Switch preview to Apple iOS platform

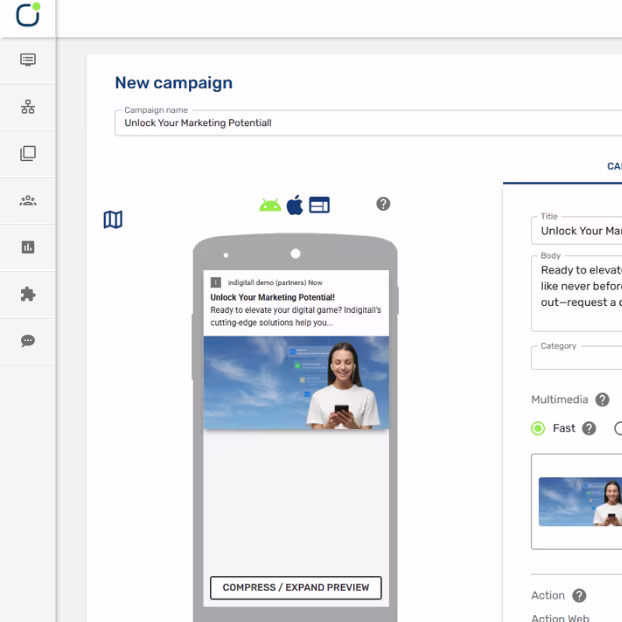pyautogui.click(x=295, y=205)
